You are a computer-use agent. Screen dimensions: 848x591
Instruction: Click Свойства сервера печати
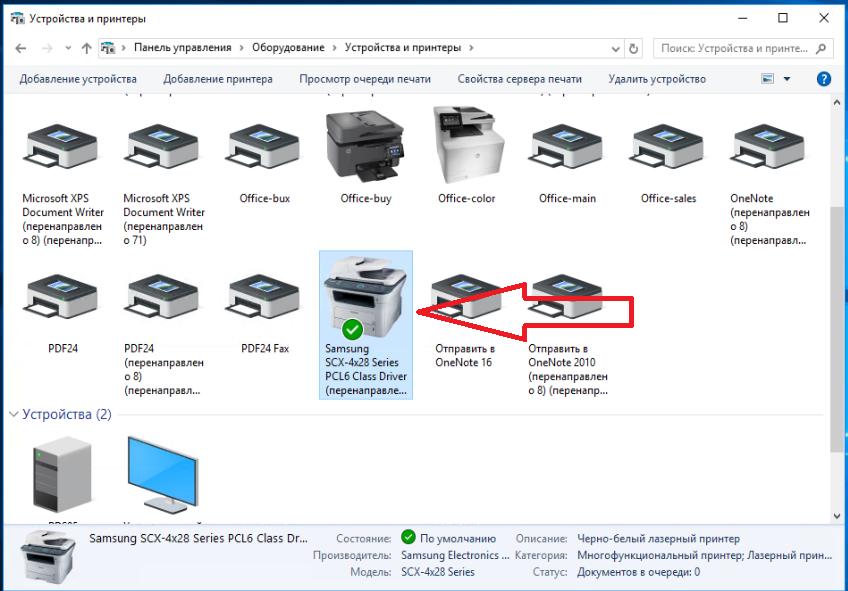520,79
